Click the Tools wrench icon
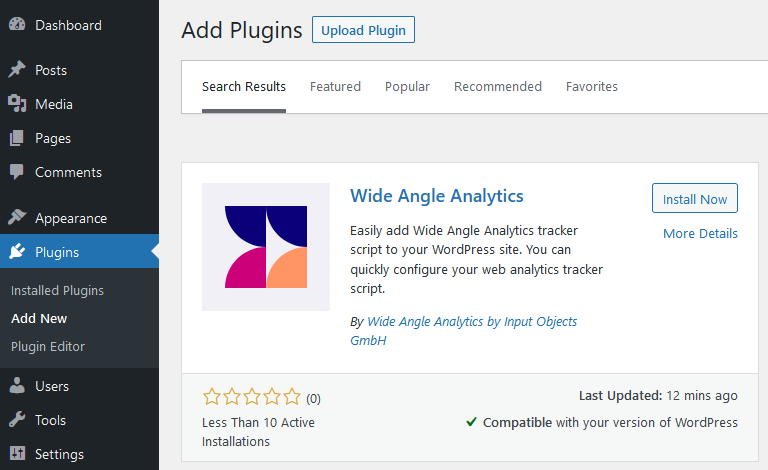768x470 pixels. tap(17, 420)
